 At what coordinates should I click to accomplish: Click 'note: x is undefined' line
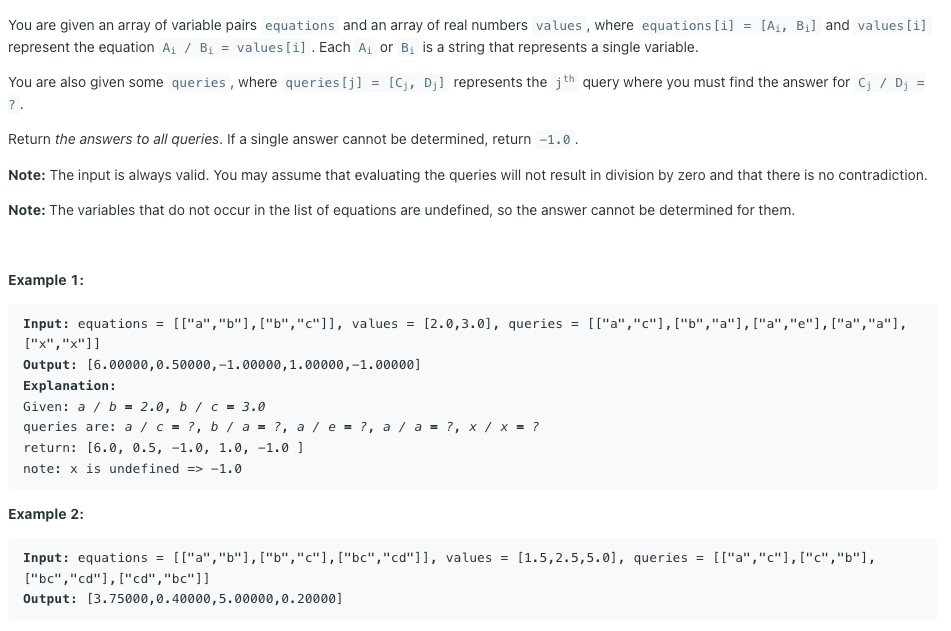132,469
